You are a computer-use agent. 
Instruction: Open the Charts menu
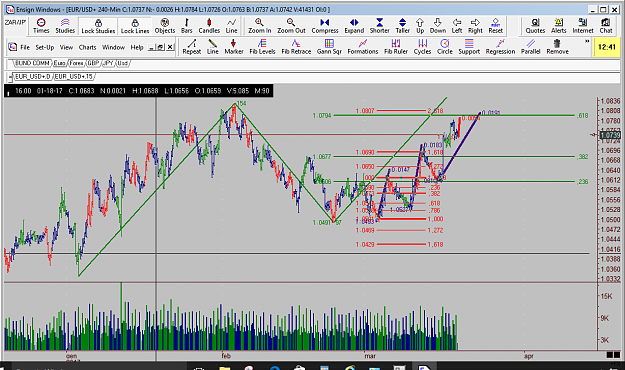(87, 47)
